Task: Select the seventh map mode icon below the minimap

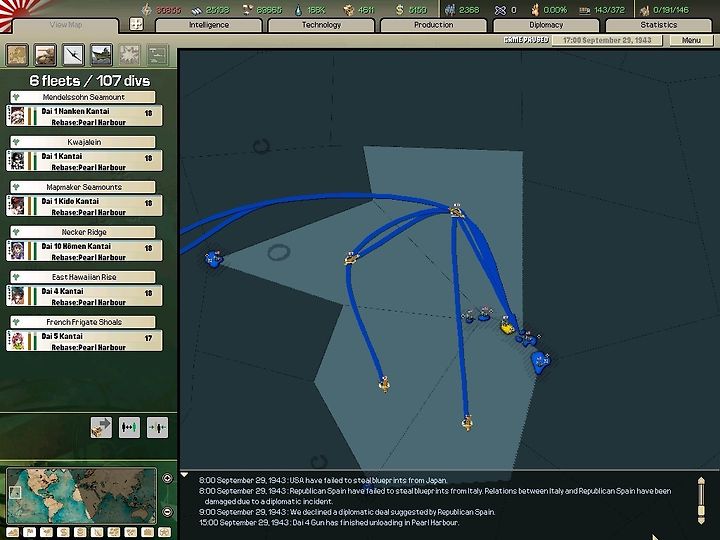Action: [113, 533]
